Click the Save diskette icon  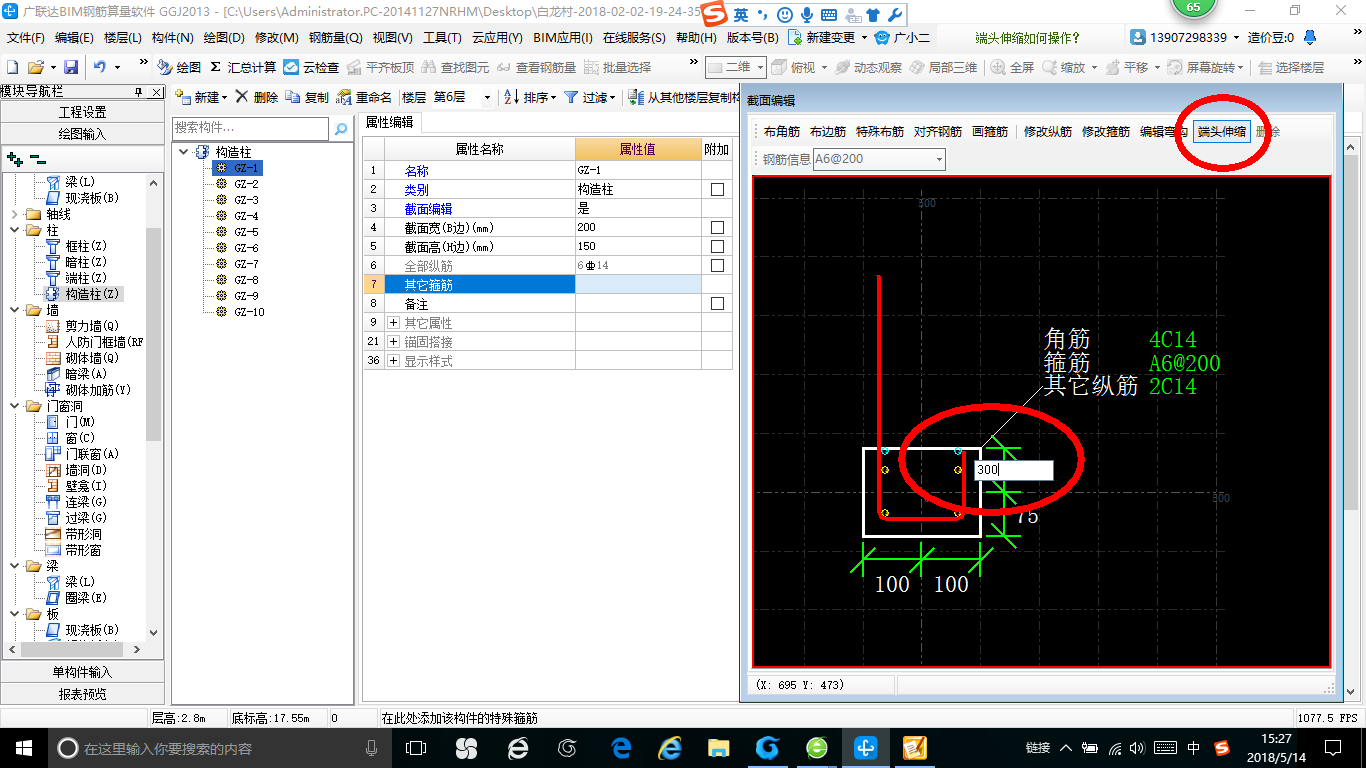click(71, 67)
